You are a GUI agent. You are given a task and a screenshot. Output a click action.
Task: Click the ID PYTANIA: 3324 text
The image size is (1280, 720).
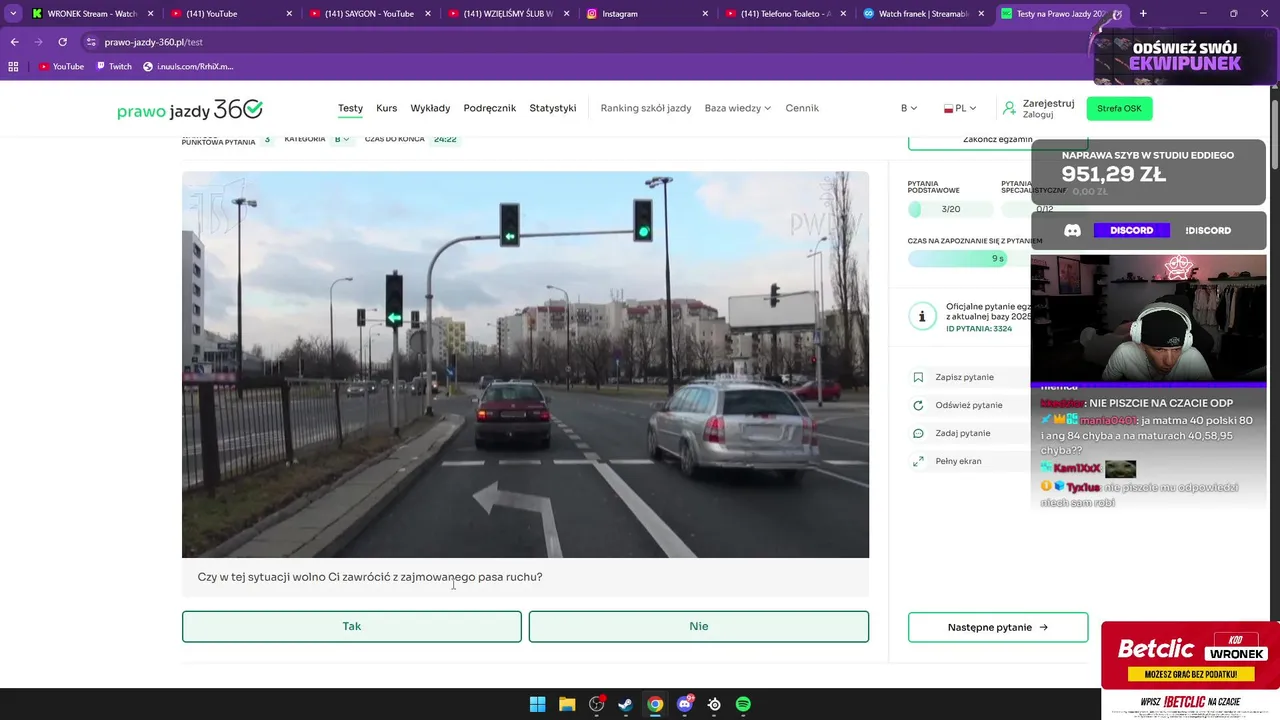click(979, 329)
